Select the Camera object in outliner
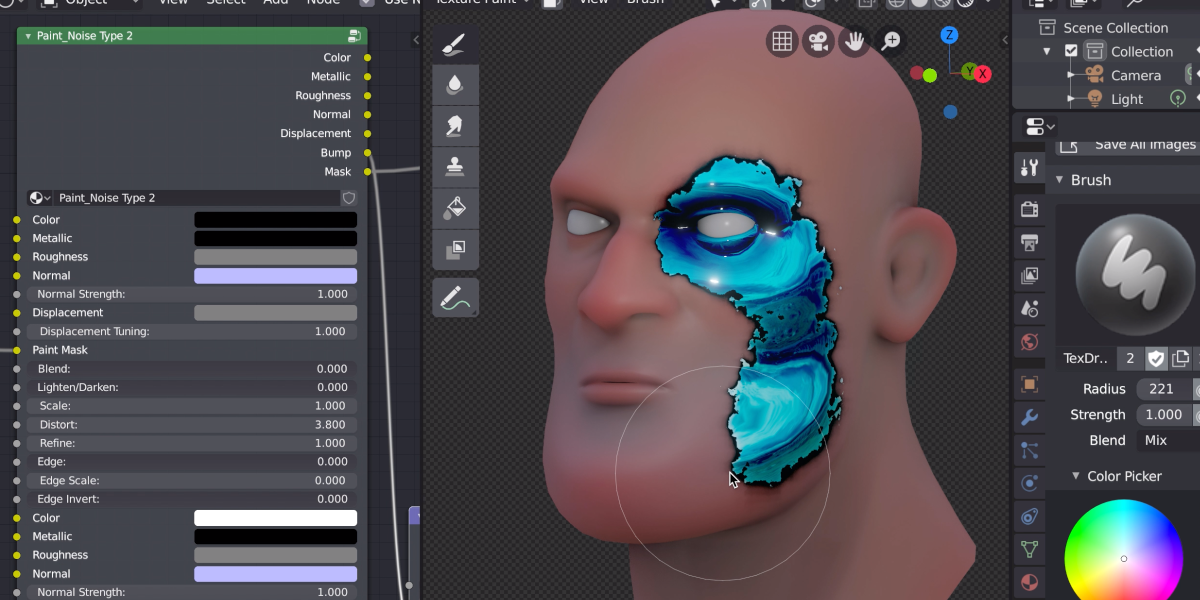The width and height of the screenshot is (1200, 600). click(1136, 75)
